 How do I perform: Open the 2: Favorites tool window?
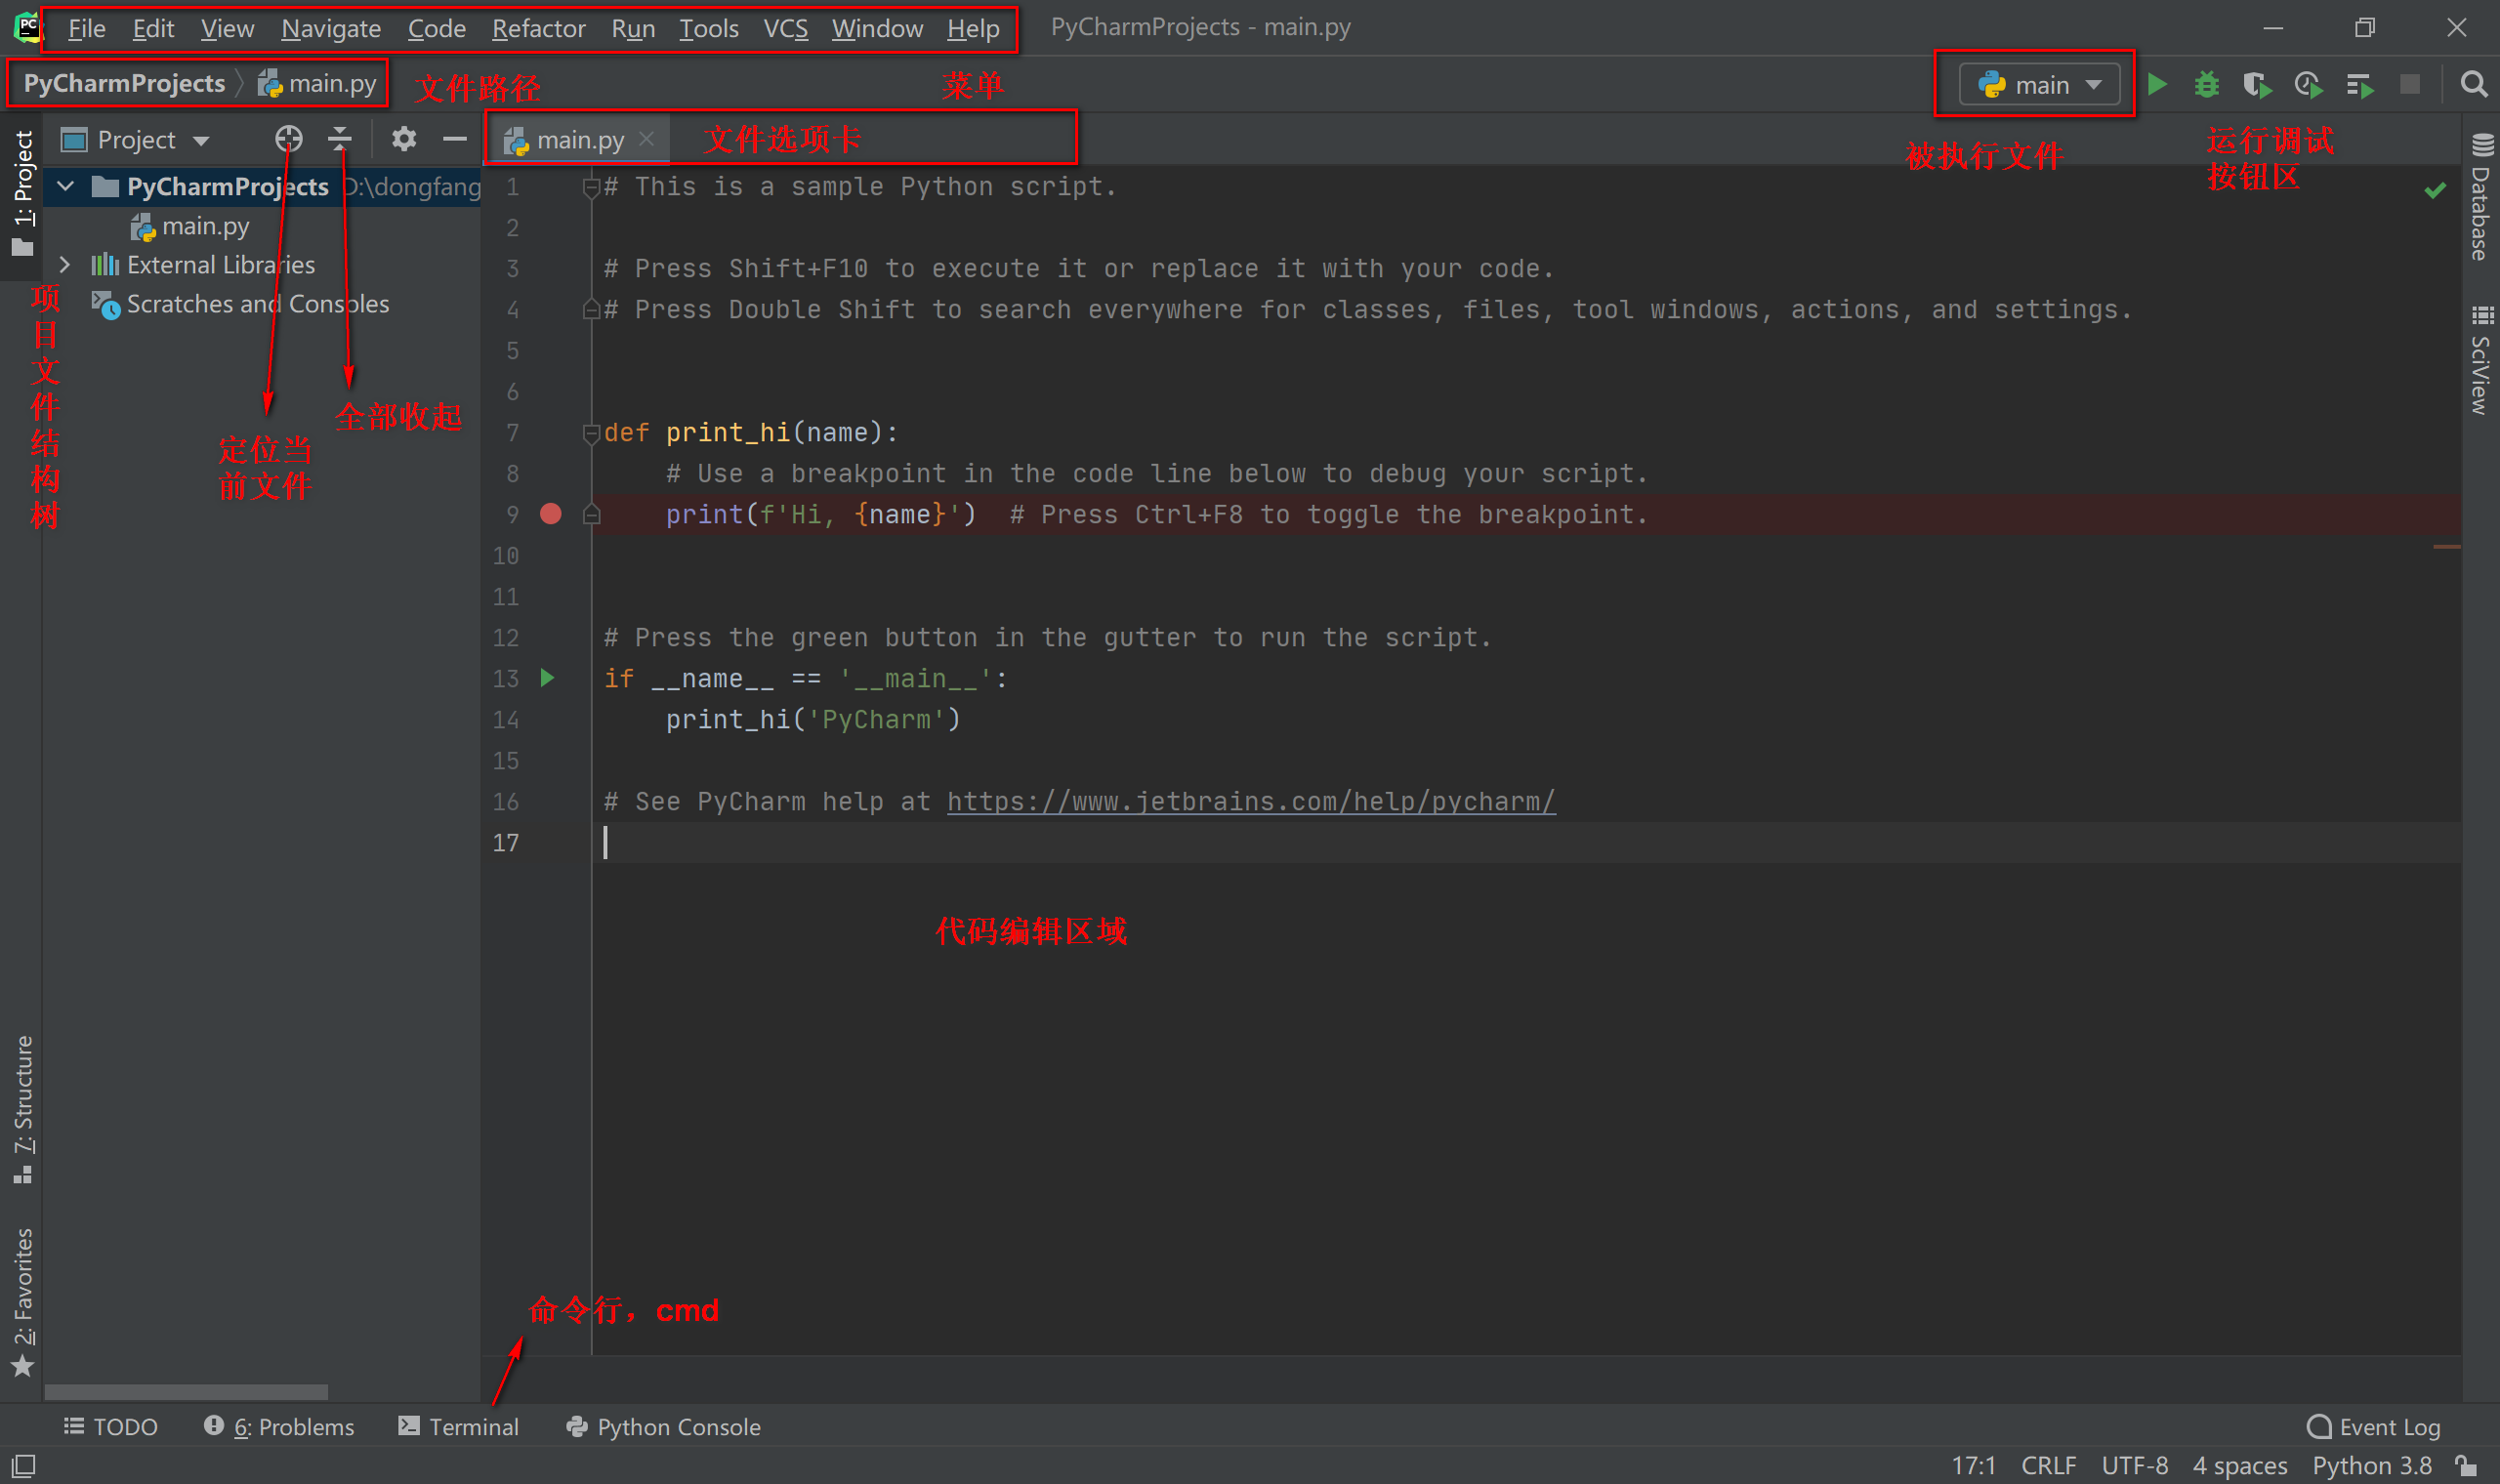click(x=23, y=1302)
